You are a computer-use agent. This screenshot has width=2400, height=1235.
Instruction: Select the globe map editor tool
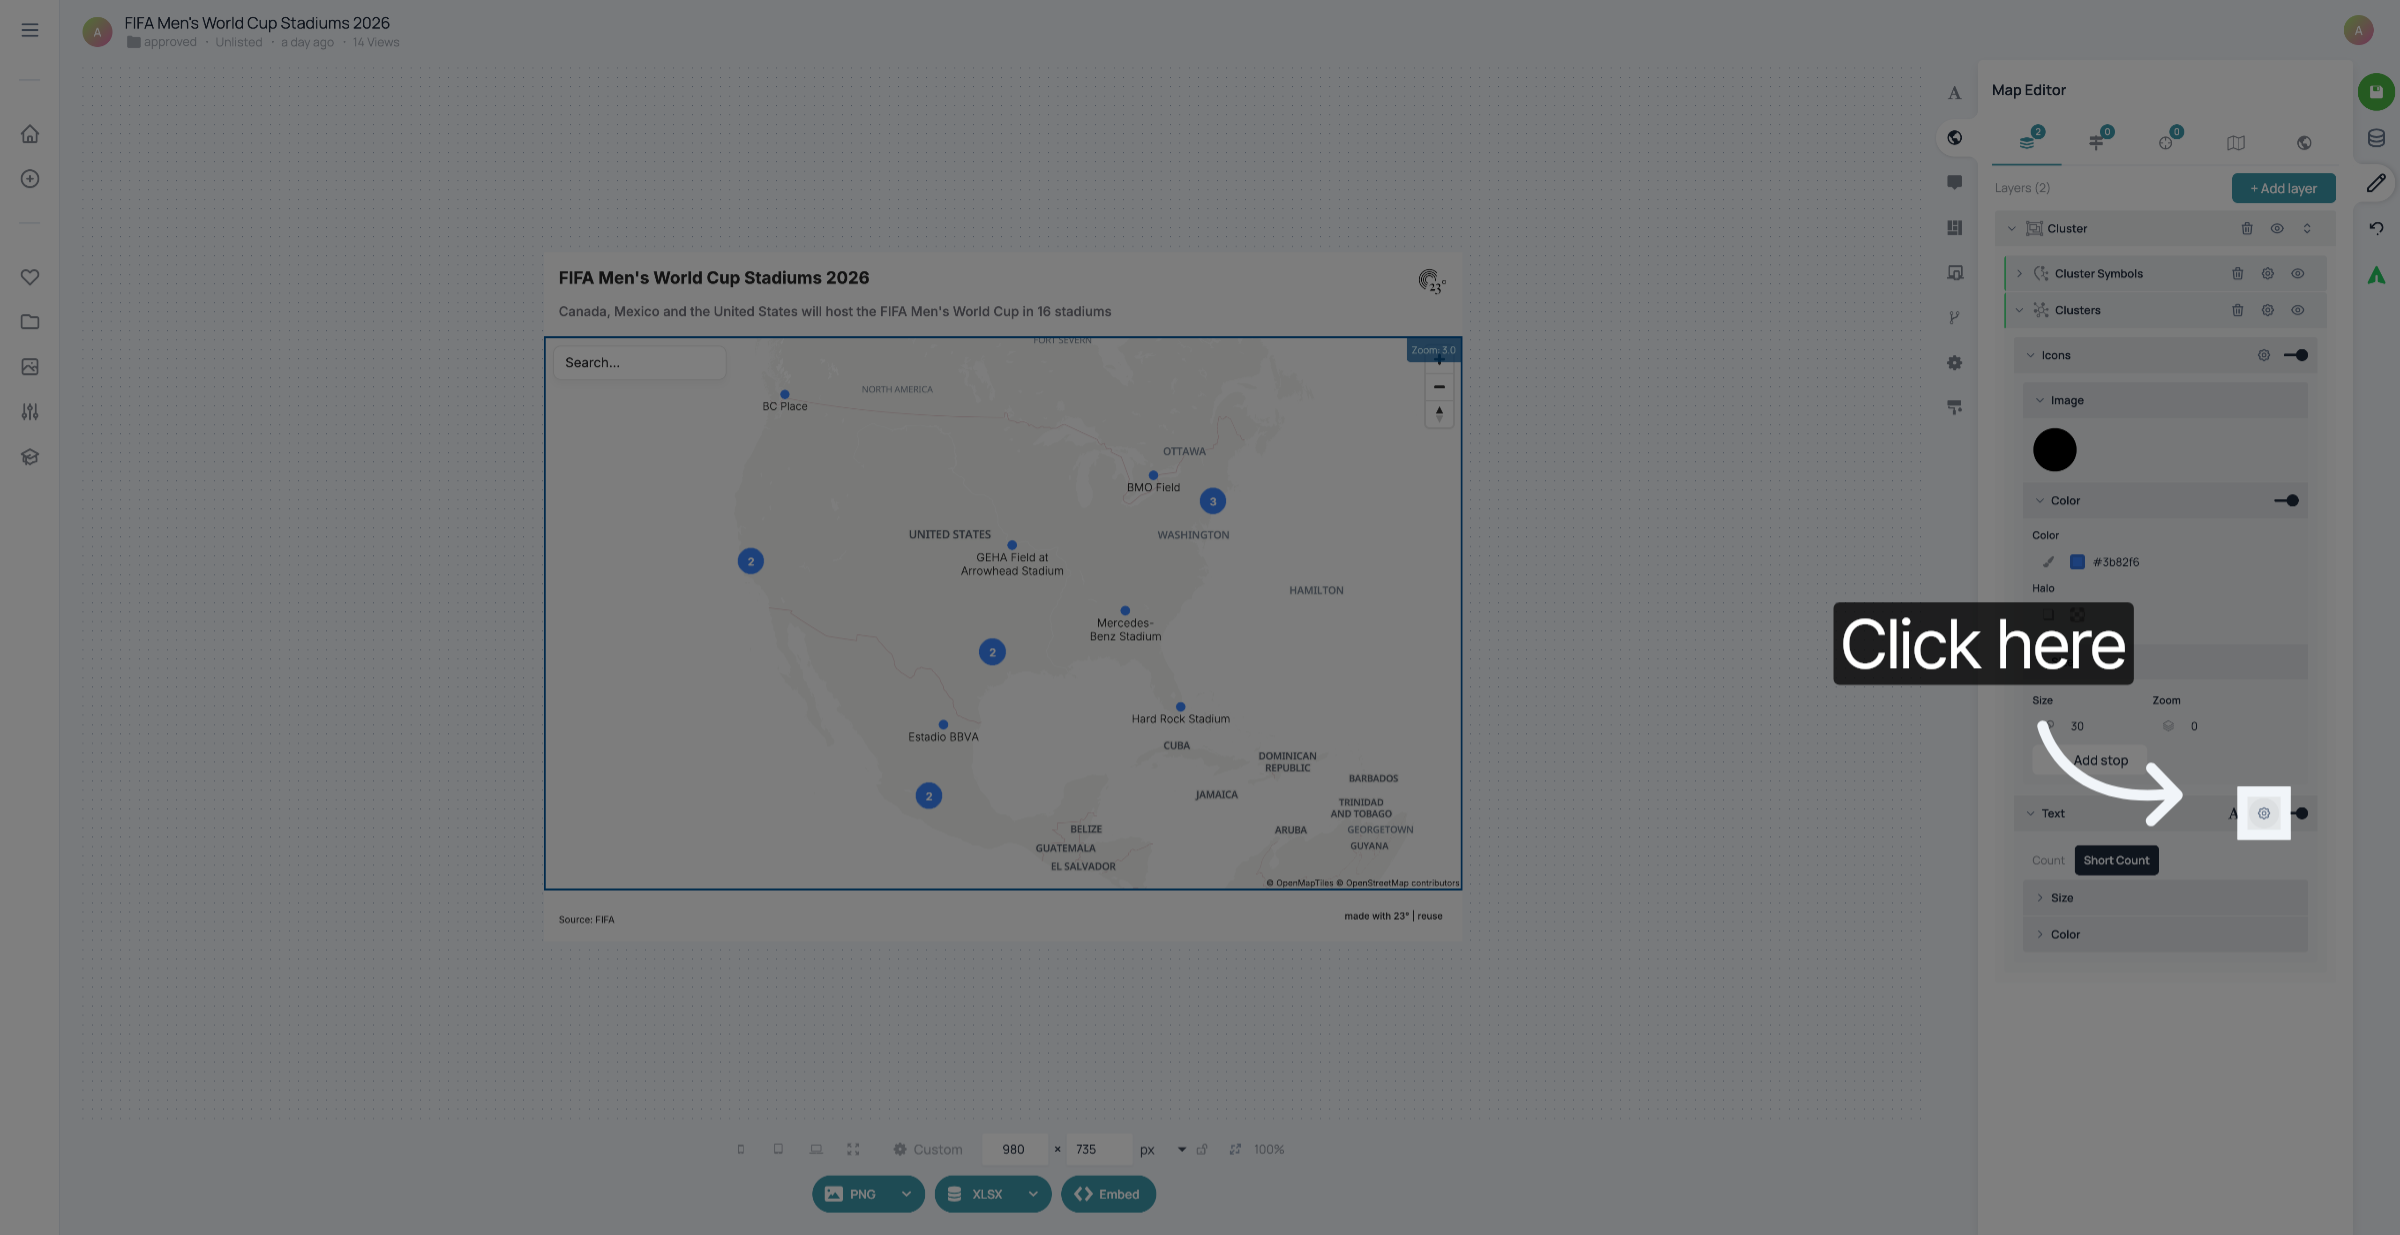point(1954,138)
